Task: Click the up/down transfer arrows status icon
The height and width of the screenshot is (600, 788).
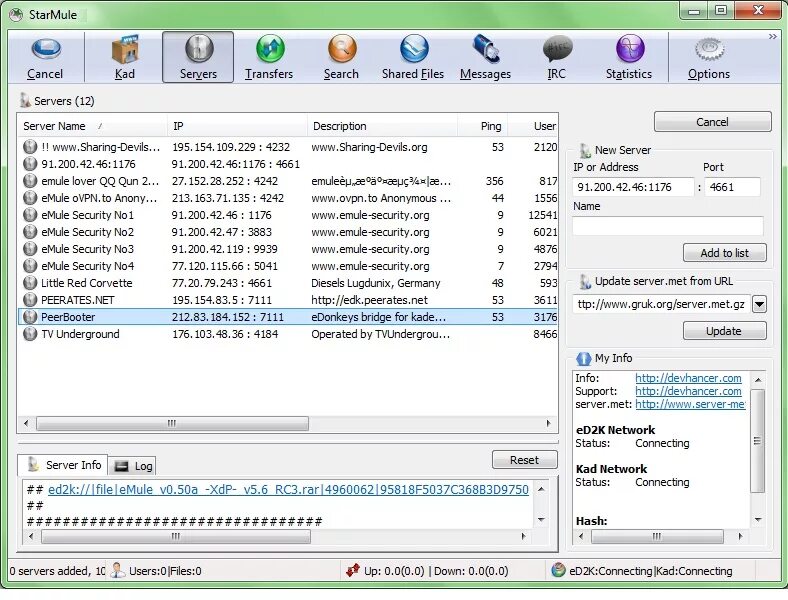Action: pos(353,570)
